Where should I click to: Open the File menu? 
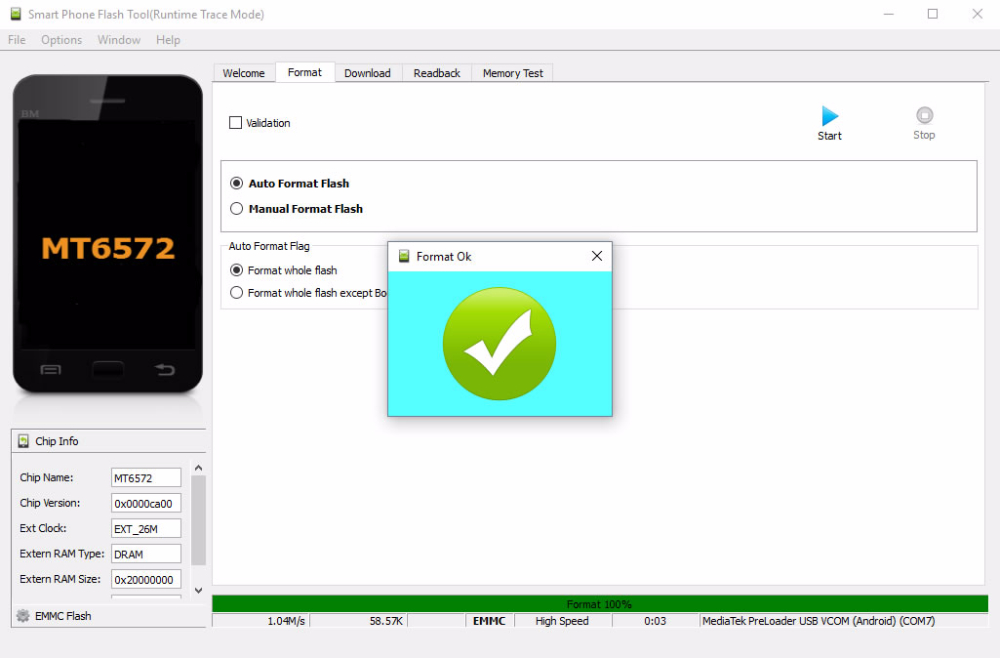tap(17, 40)
